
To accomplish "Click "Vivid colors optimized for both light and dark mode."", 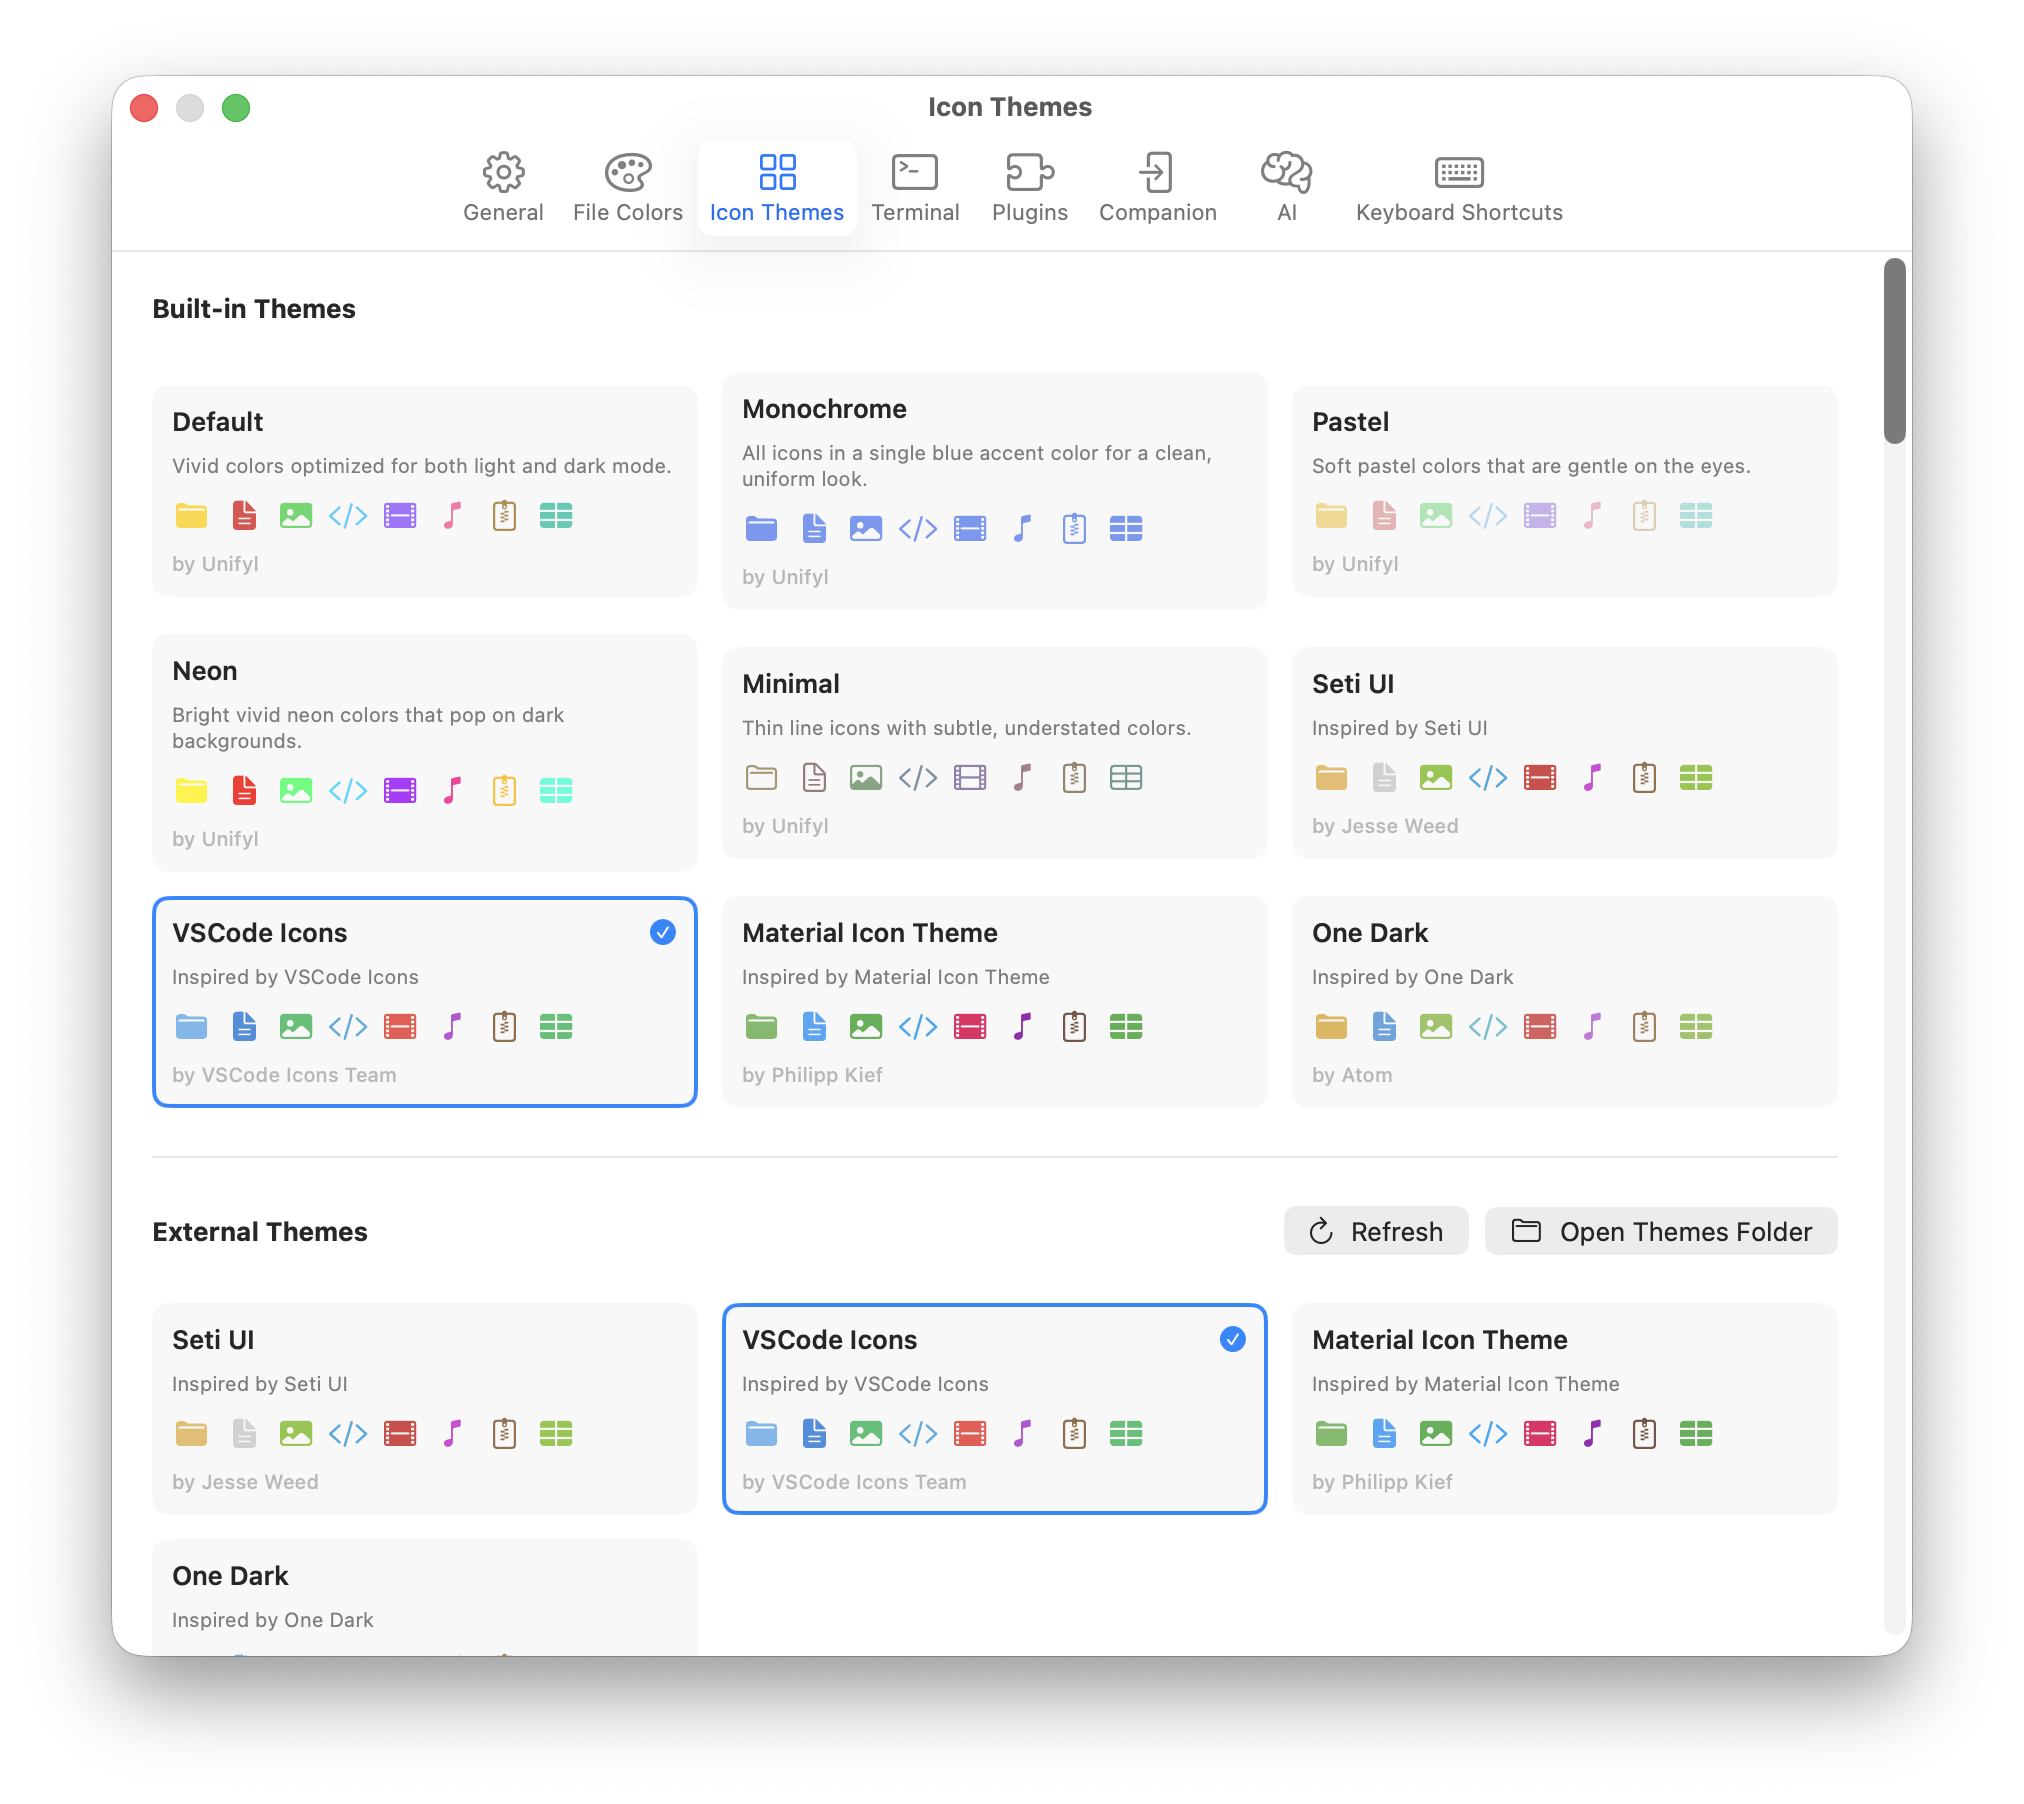I will [x=422, y=466].
